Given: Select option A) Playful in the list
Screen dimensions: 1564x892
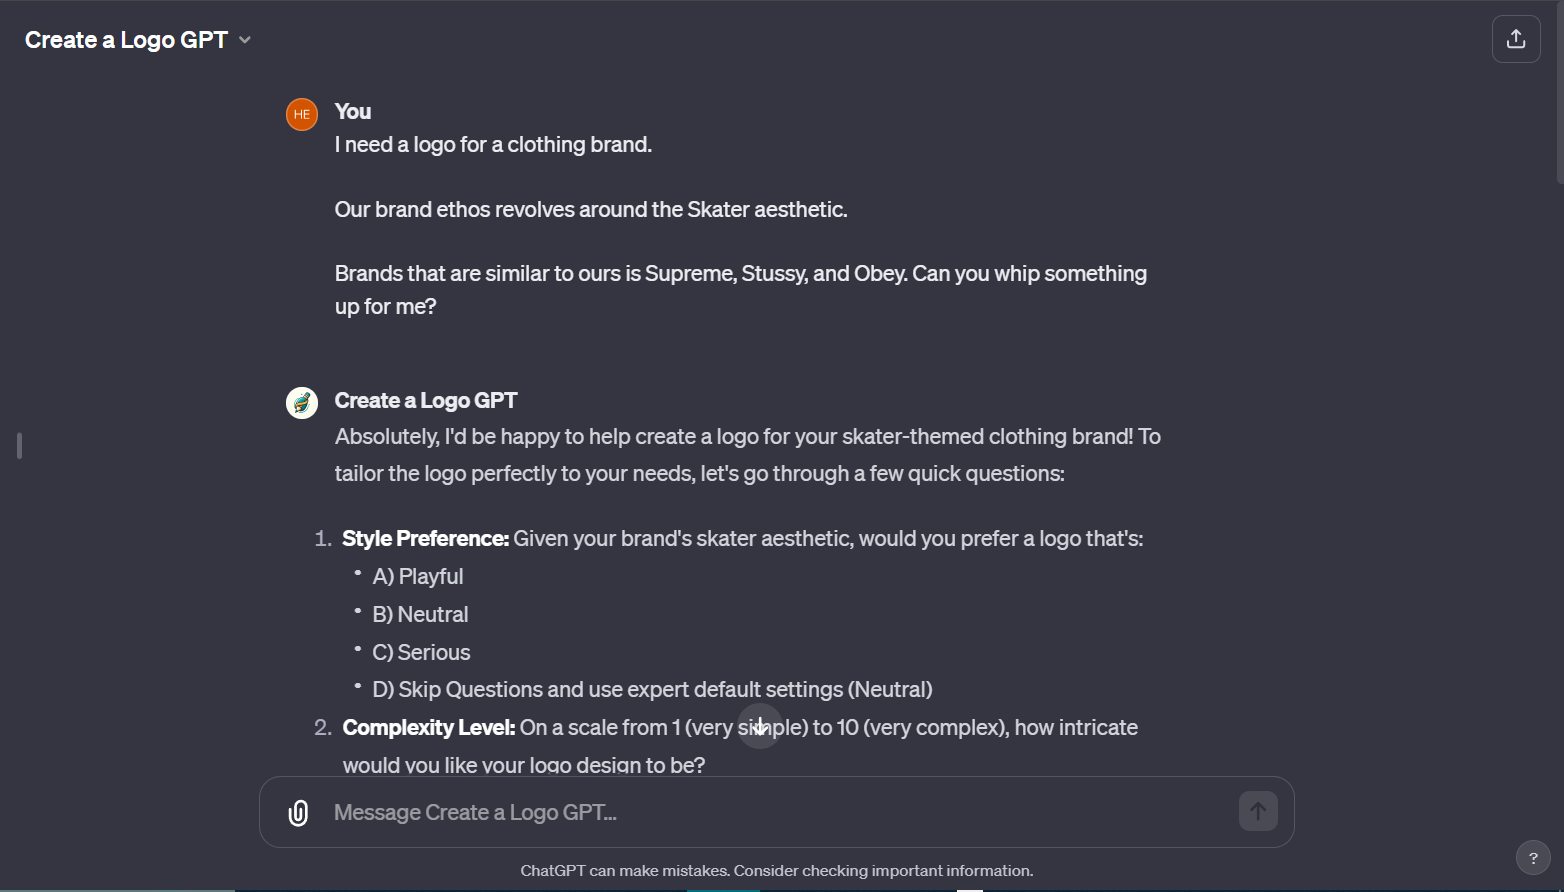Looking at the screenshot, I should [417, 576].
